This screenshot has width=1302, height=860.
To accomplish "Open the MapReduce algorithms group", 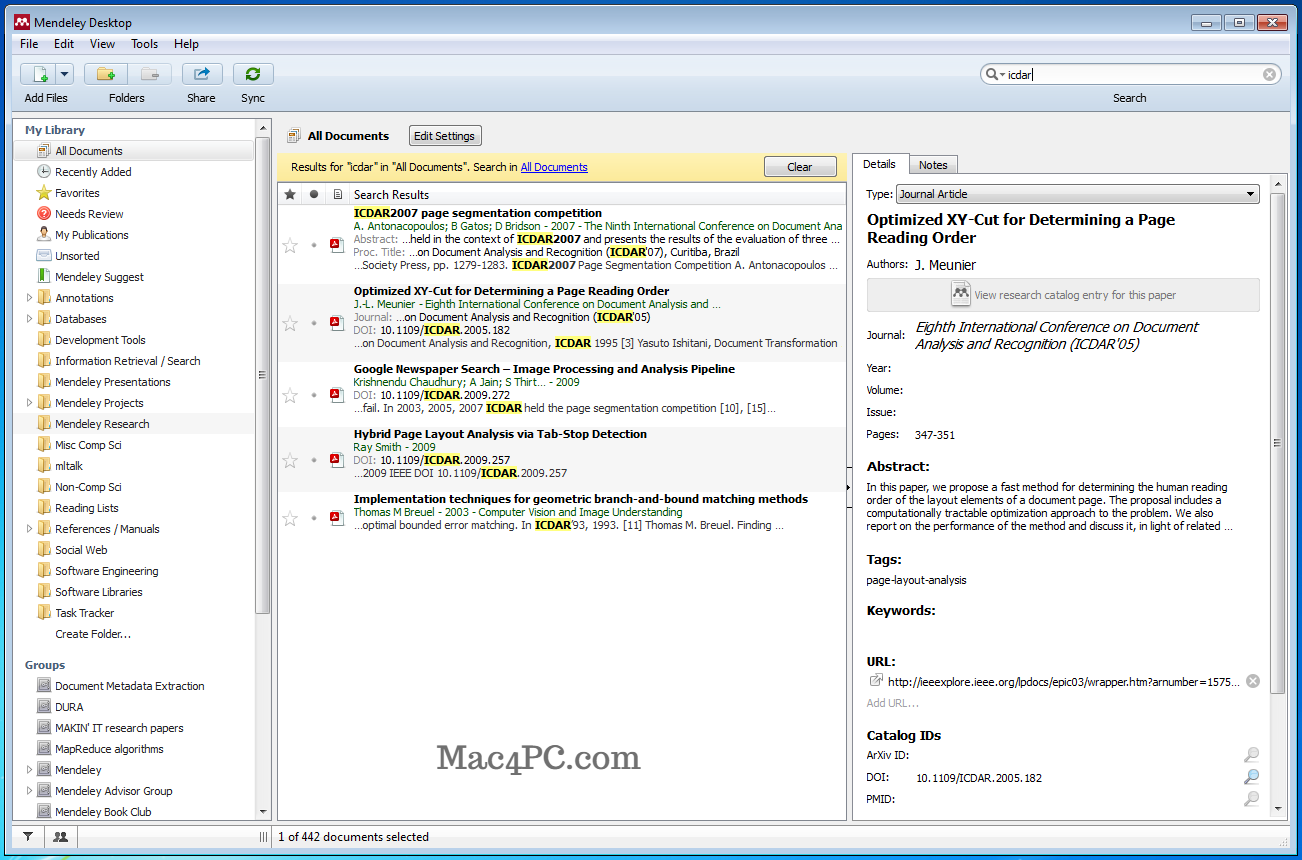I will 109,749.
